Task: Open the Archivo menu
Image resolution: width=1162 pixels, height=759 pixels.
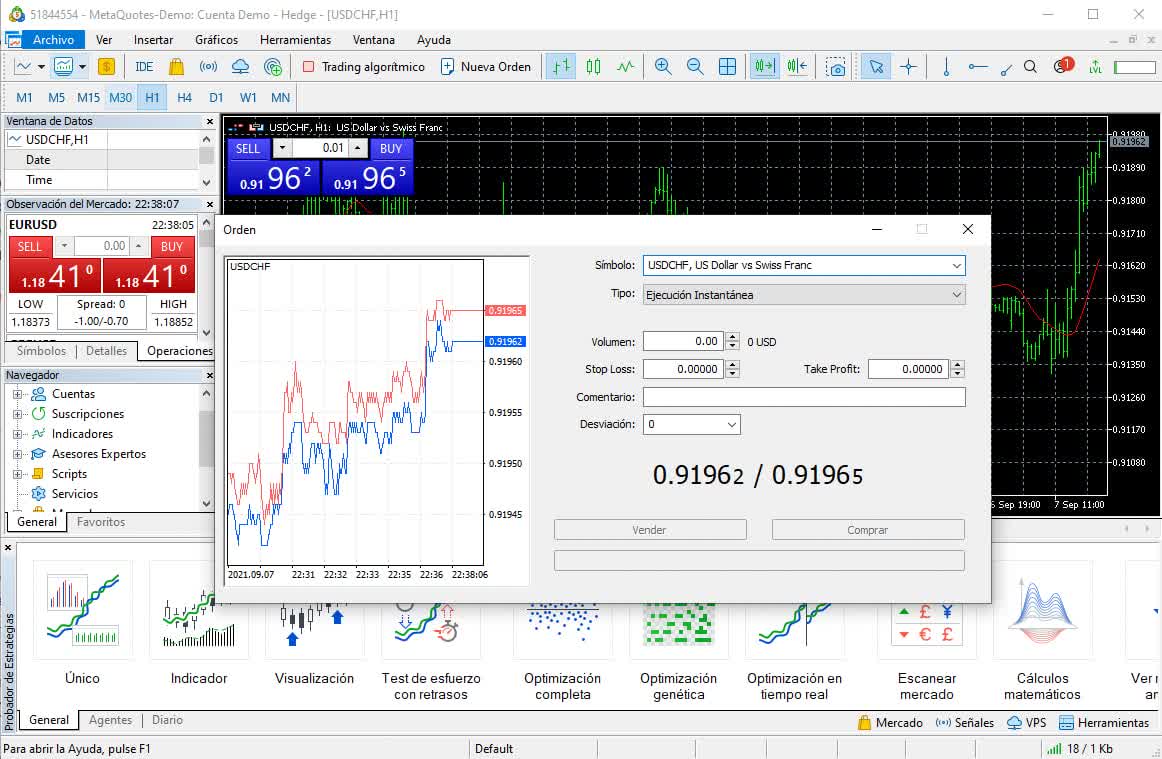Action: tap(53, 40)
